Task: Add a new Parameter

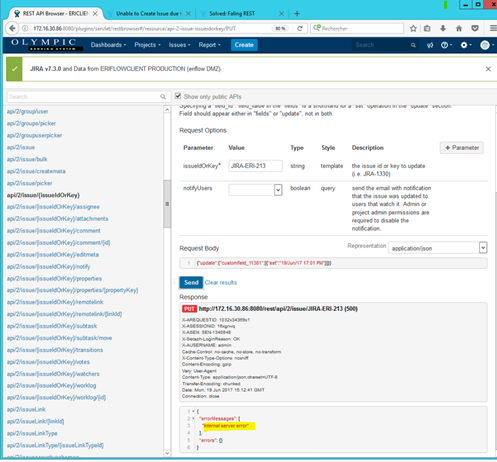Action: pos(462,148)
